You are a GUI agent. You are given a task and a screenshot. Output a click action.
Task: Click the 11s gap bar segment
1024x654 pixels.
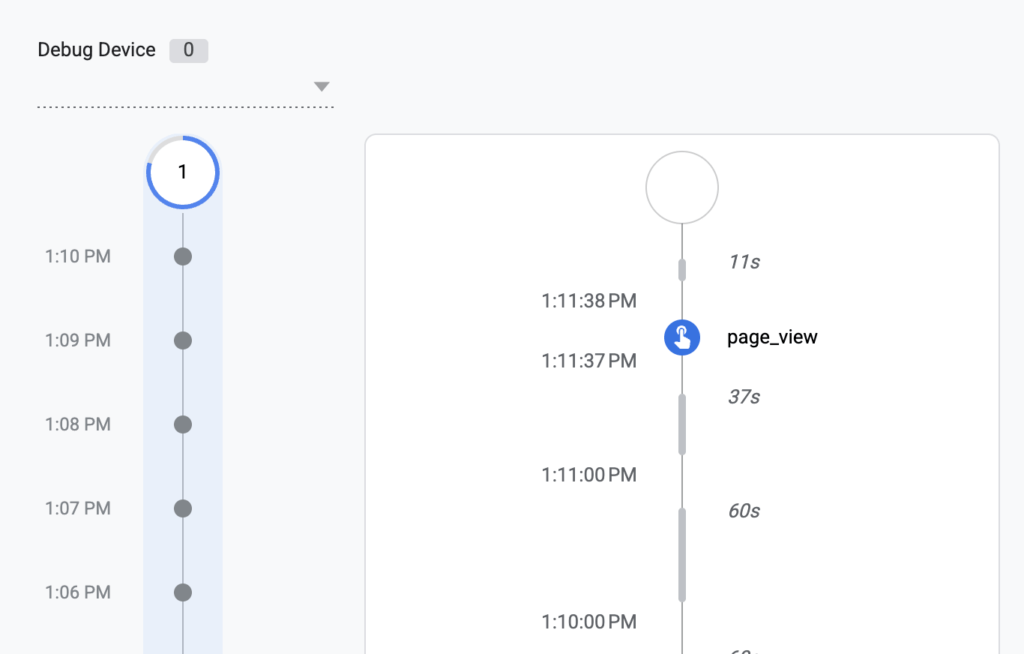point(682,270)
